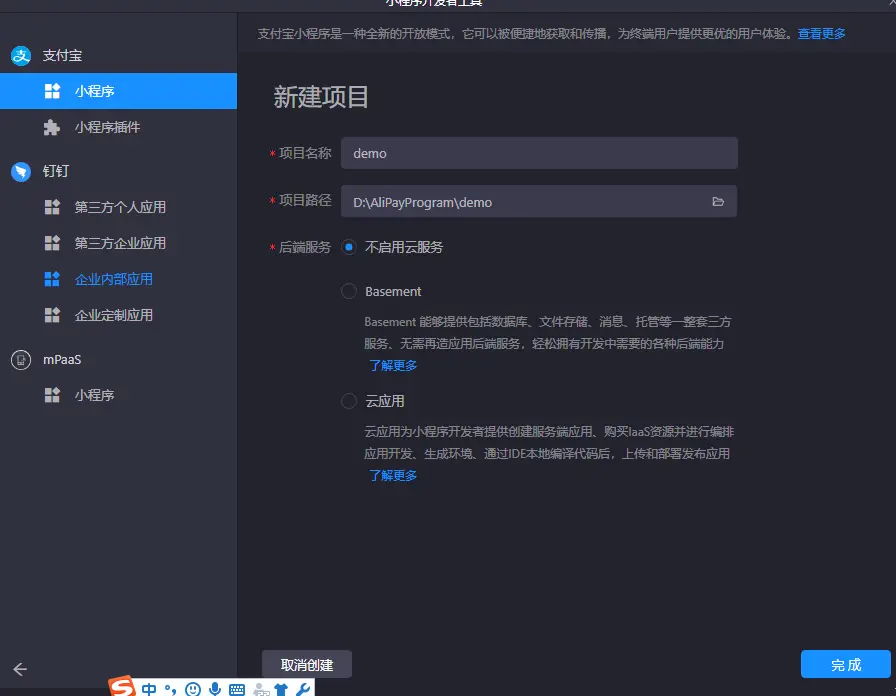The height and width of the screenshot is (696, 896).
Task: Click the 项目路径 input field
Action: [539, 201]
